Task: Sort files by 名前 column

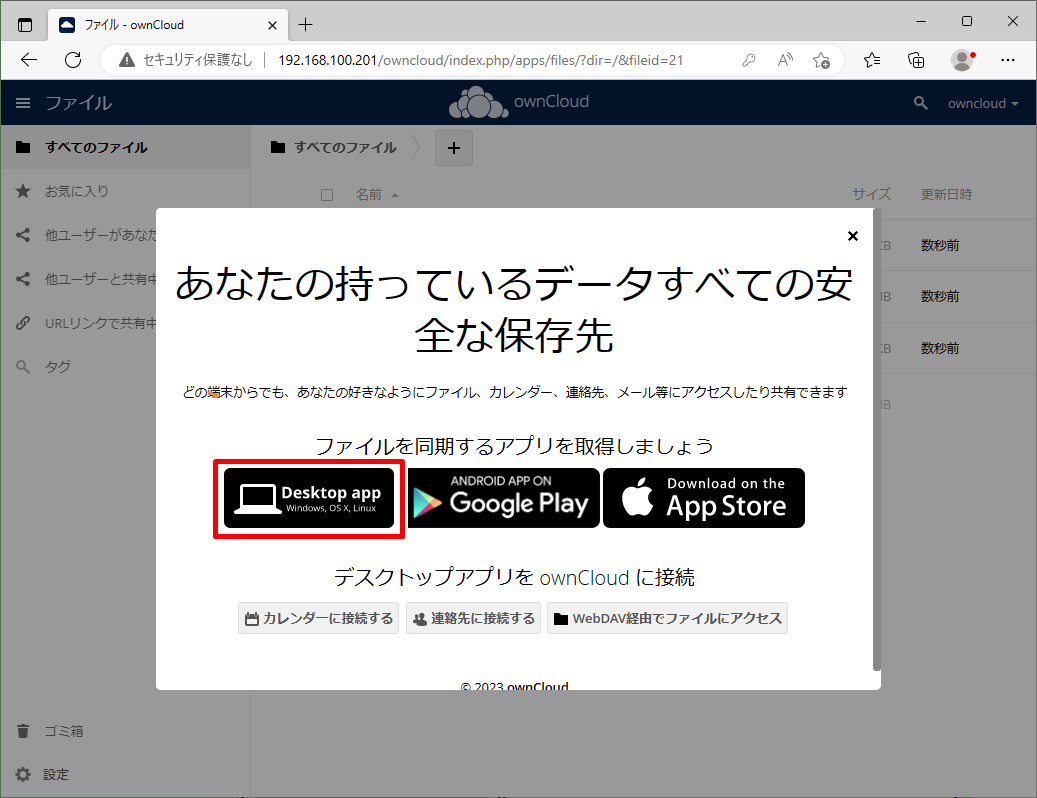Action: tap(376, 194)
